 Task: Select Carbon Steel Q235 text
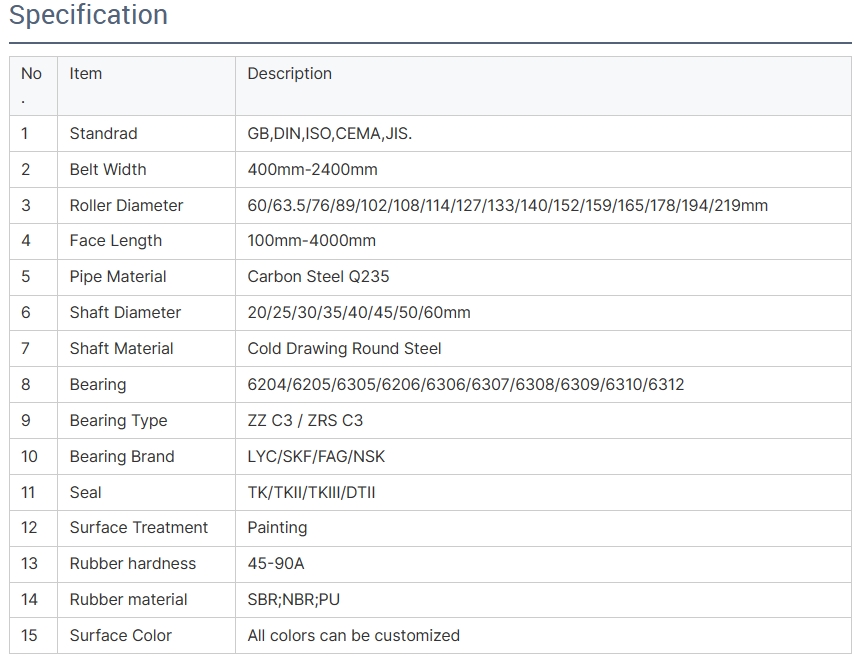[318, 277]
